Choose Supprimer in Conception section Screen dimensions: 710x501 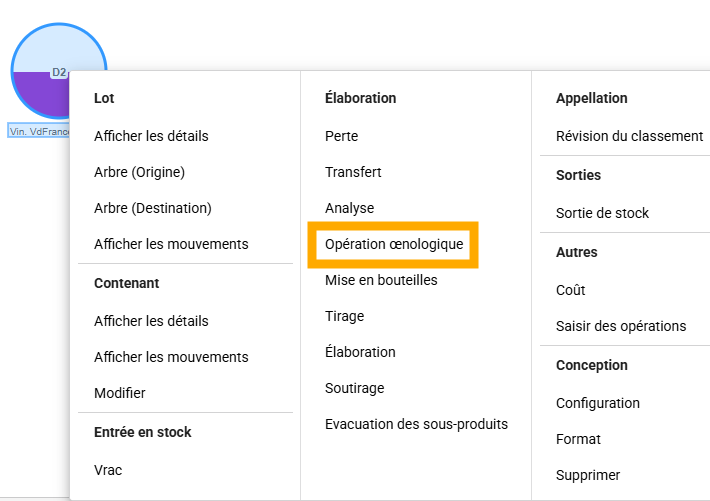pos(588,475)
